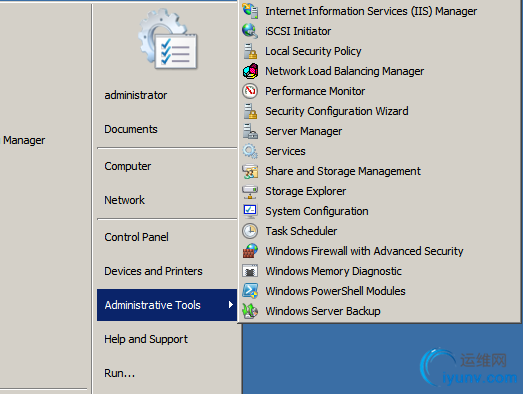The height and width of the screenshot is (394, 523).
Task: Click the Windows PowerShell Modules icon
Action: coord(250,291)
